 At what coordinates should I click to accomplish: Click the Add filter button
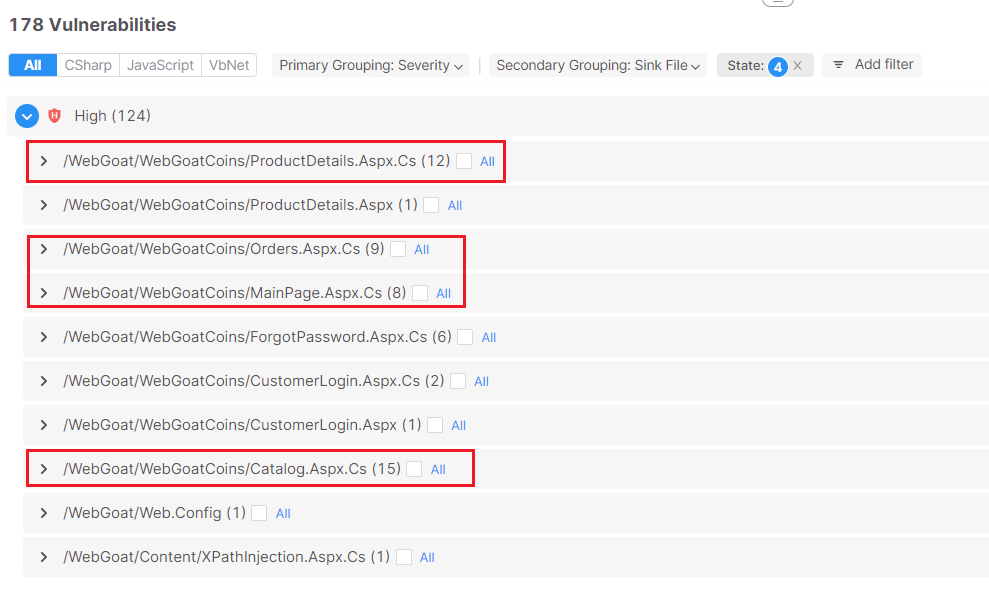872,65
